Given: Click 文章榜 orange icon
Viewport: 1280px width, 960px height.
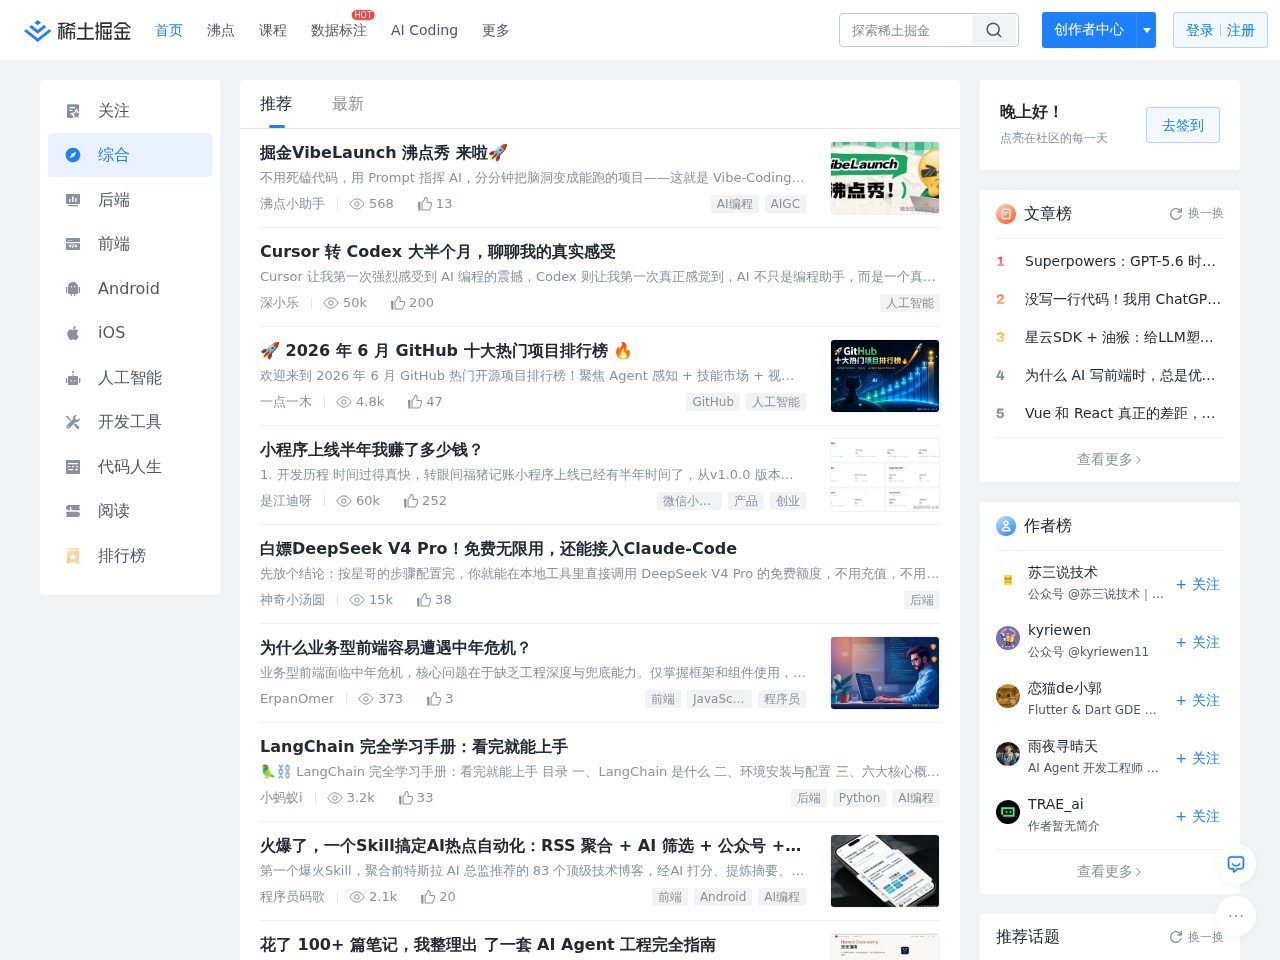Looking at the screenshot, I should click(x=1006, y=214).
